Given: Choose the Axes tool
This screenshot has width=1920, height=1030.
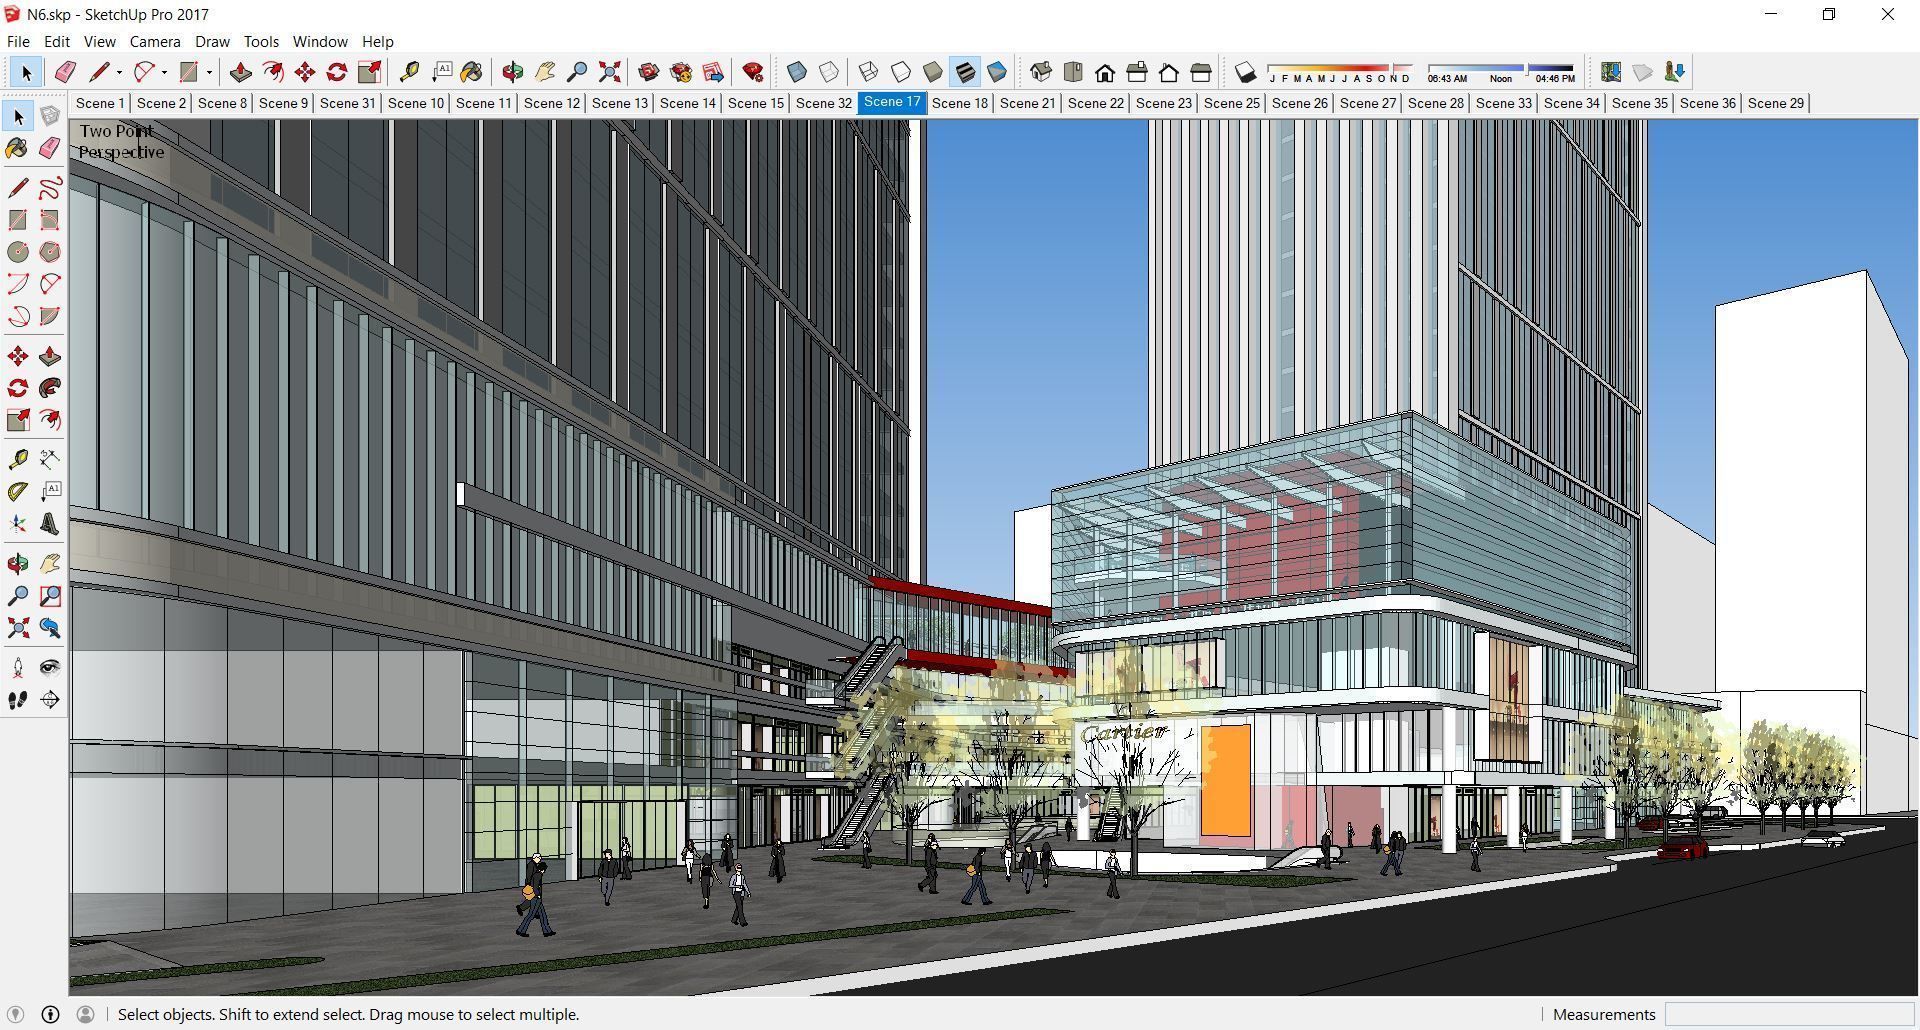Looking at the screenshot, I should (18, 524).
